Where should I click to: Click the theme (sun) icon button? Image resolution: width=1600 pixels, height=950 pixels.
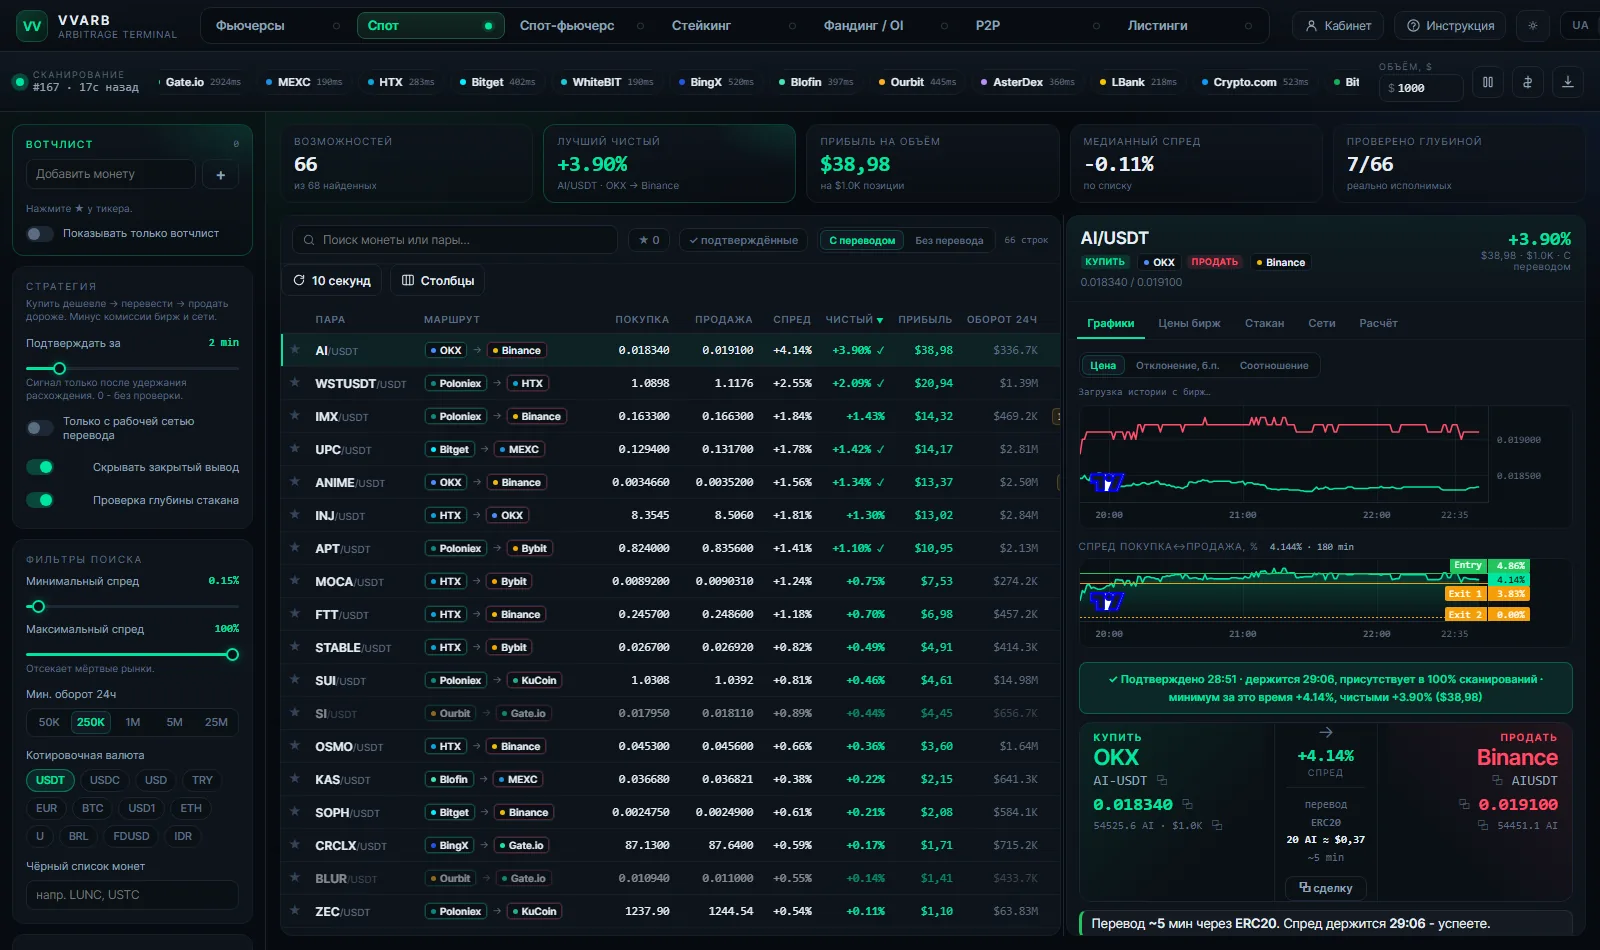point(1533,26)
